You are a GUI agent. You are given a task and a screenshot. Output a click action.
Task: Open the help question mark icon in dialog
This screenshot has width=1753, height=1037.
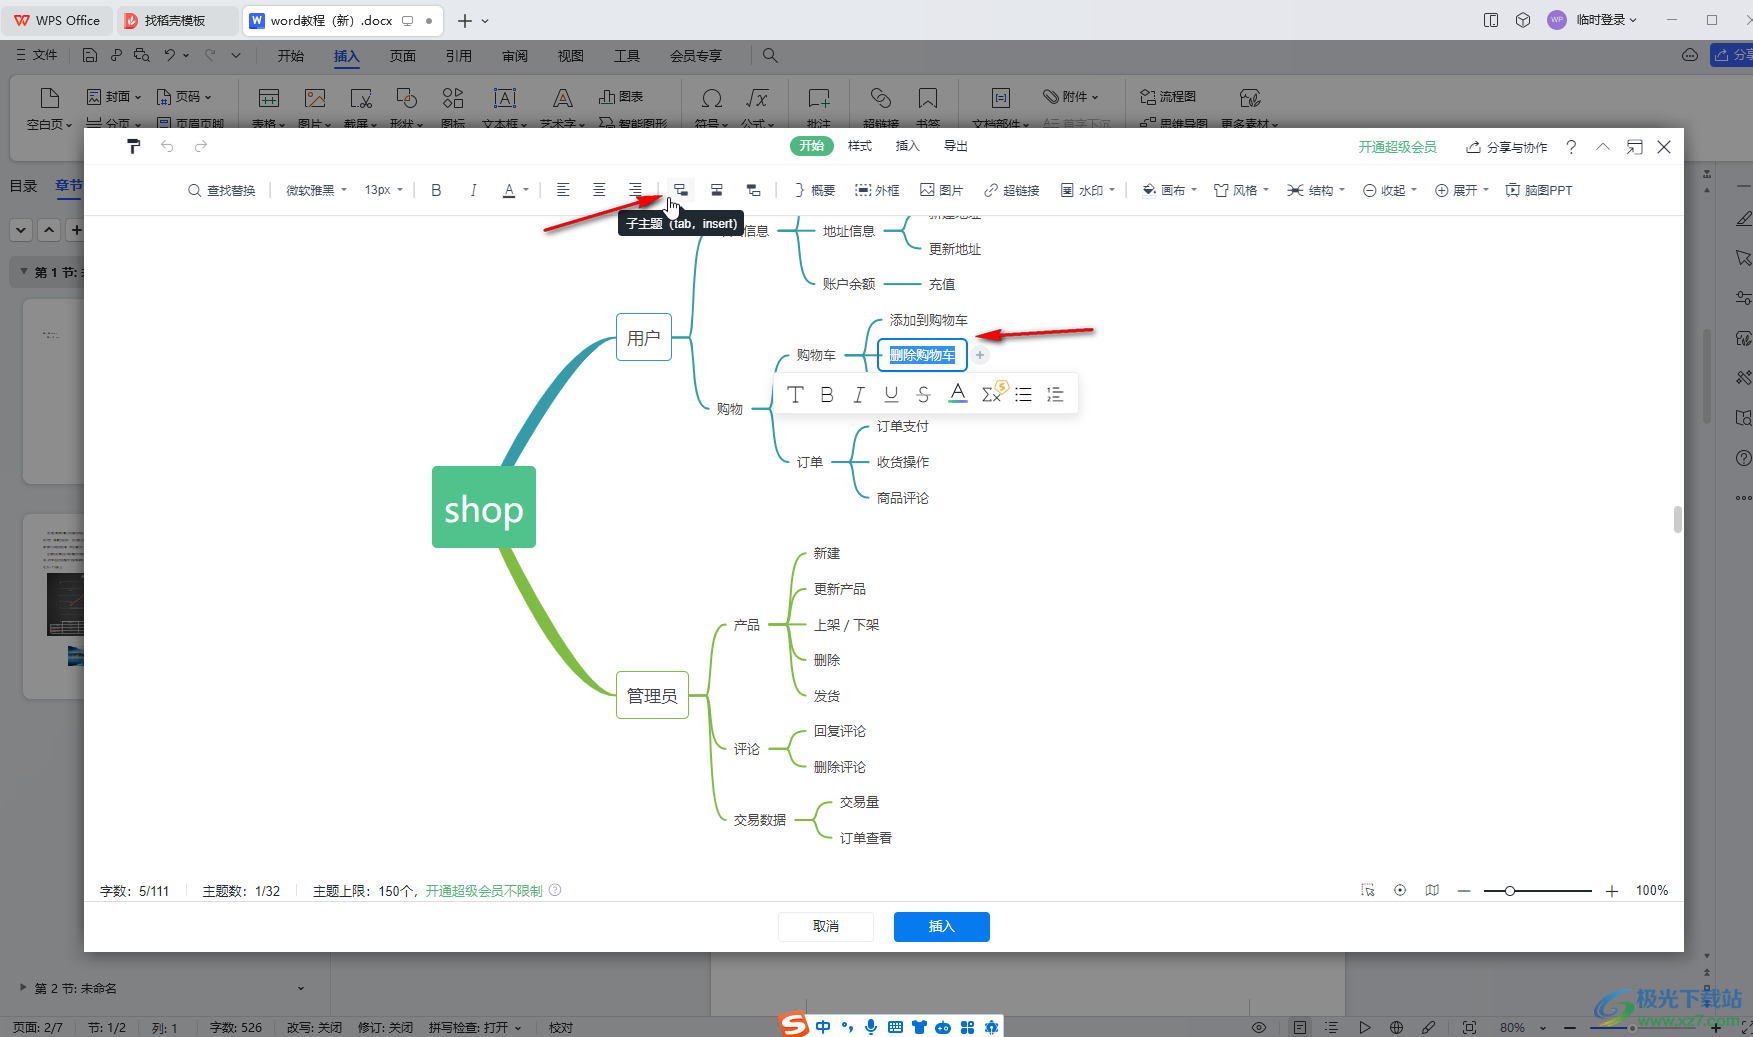[1571, 147]
